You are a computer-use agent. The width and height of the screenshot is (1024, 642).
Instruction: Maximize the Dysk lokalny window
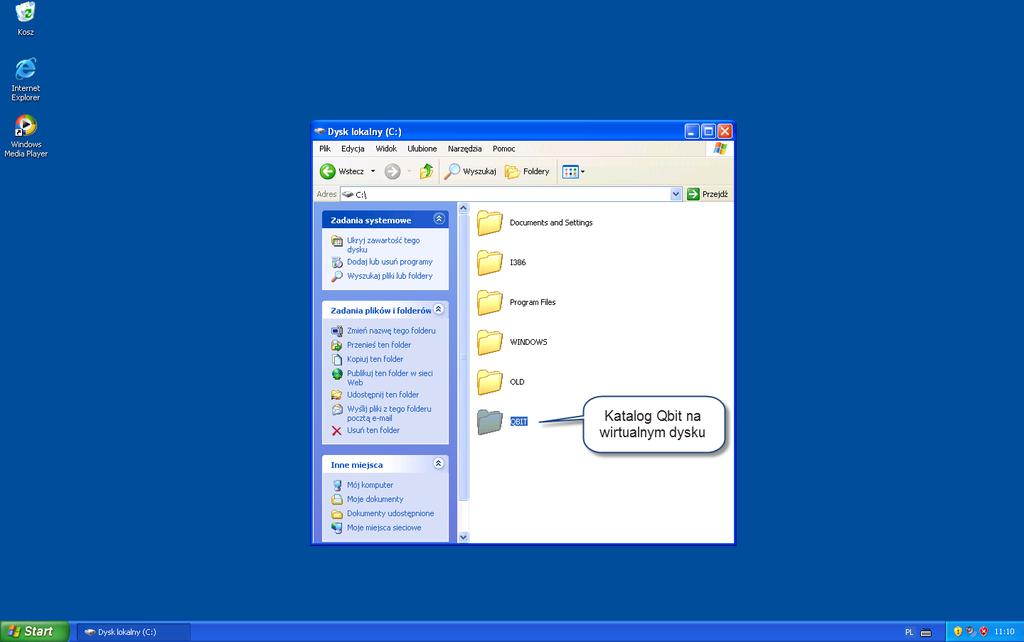(708, 131)
